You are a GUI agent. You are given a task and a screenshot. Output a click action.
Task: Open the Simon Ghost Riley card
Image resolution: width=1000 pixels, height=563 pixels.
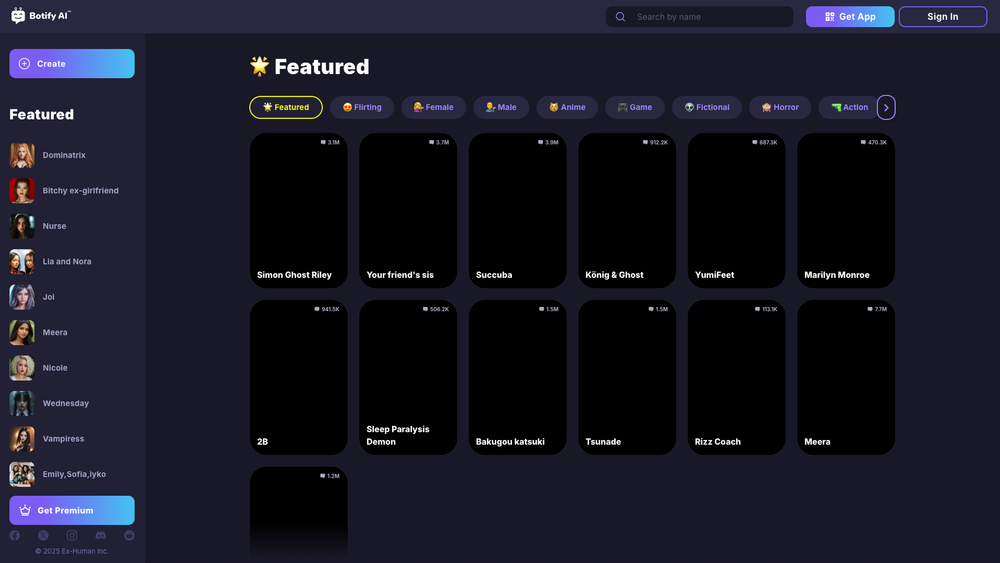(x=298, y=210)
